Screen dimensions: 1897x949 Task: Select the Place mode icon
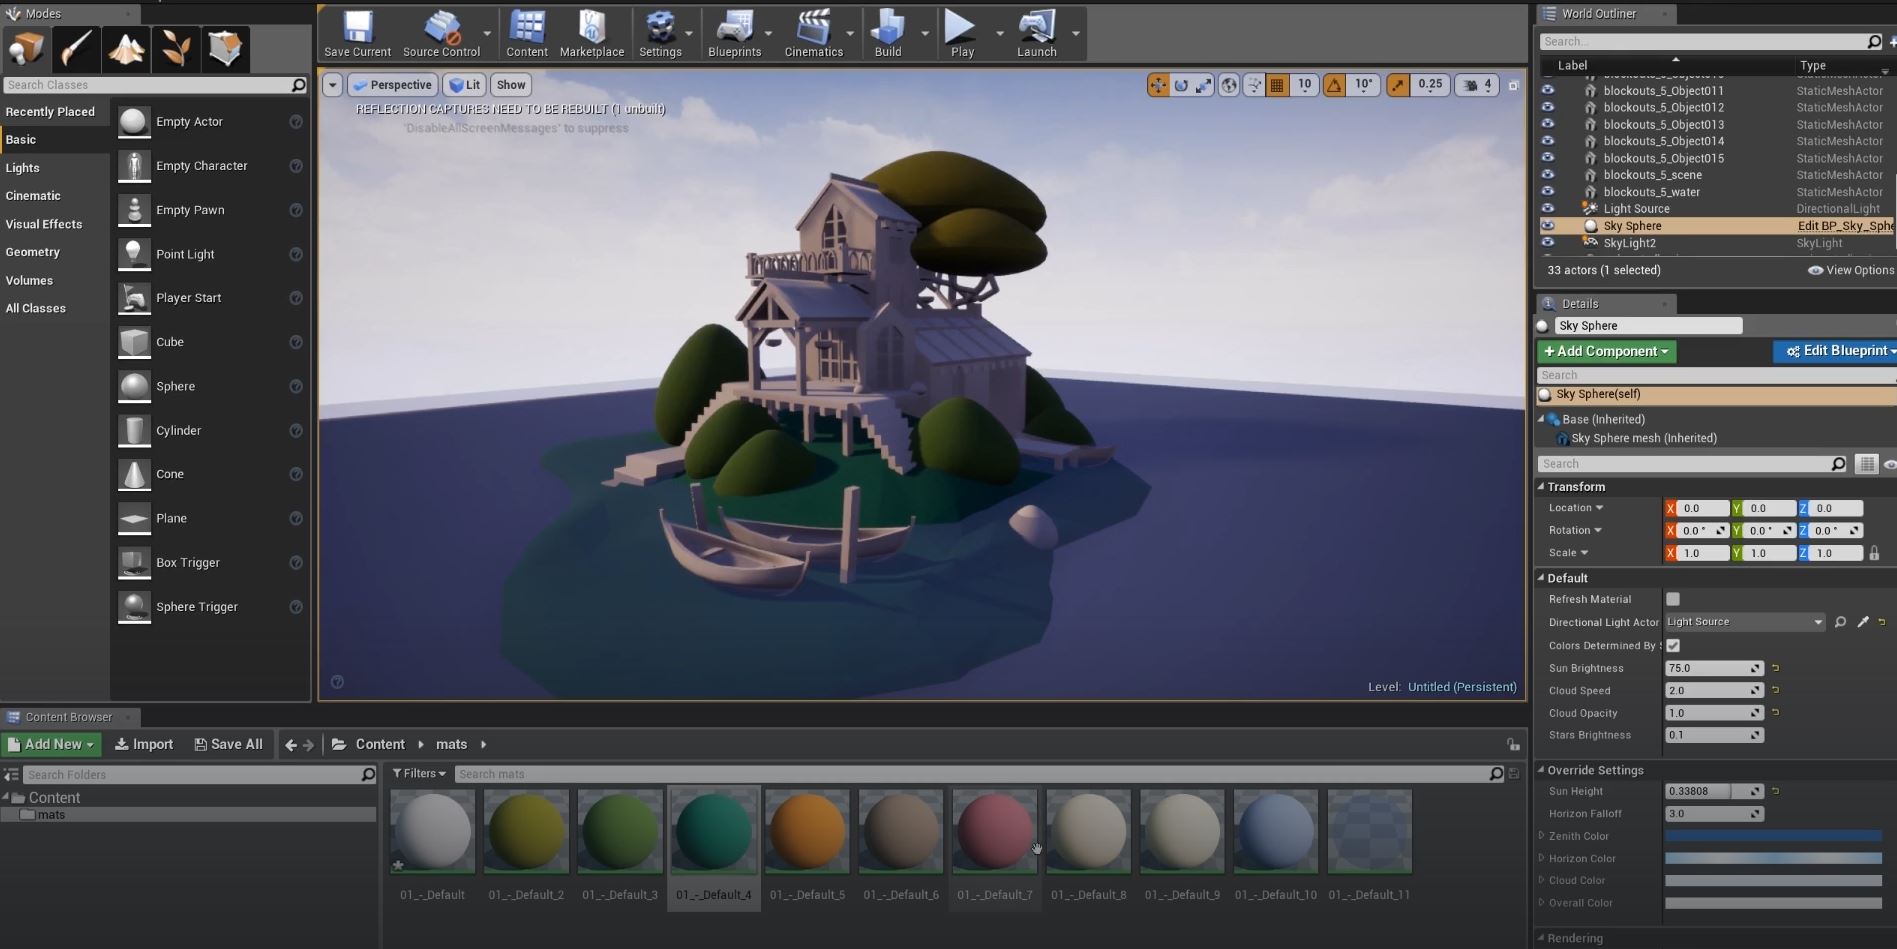(26, 48)
